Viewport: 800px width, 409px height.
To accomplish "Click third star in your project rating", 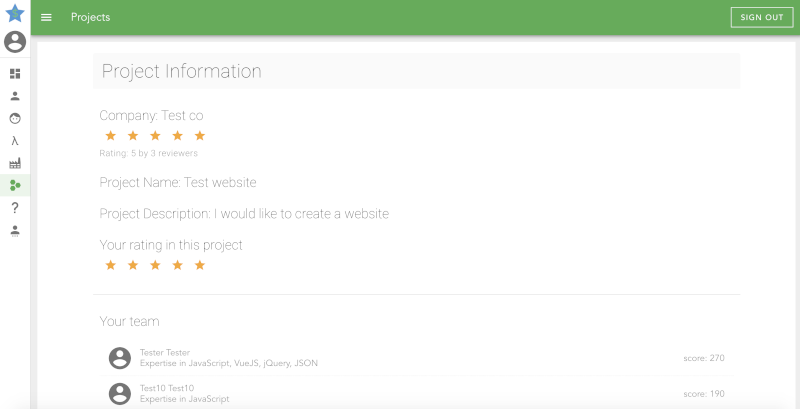I will 155,265.
